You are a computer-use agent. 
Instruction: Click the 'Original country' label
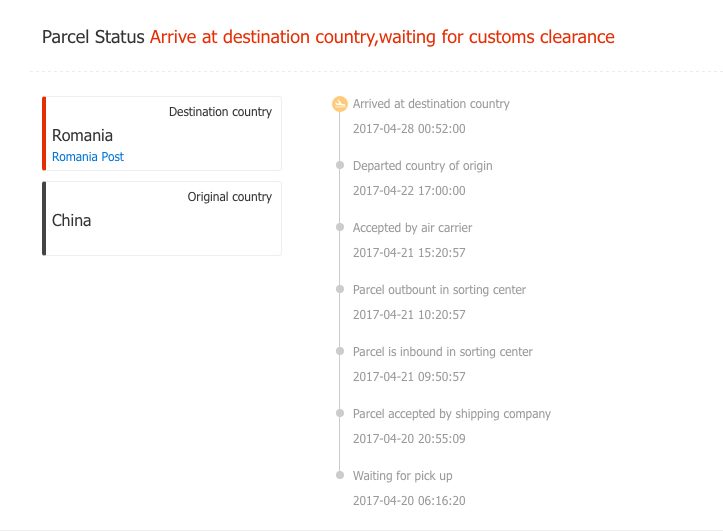[x=229, y=197]
